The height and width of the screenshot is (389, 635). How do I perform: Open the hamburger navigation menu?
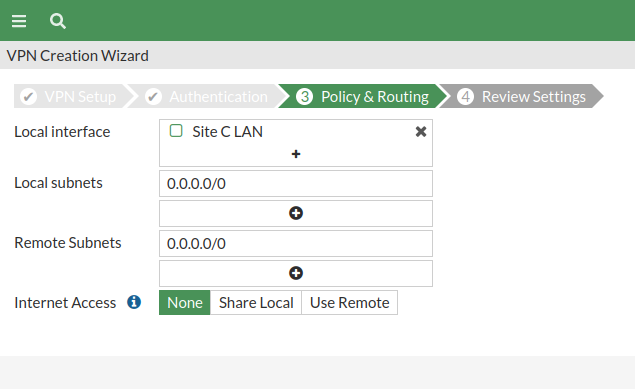coord(19,21)
